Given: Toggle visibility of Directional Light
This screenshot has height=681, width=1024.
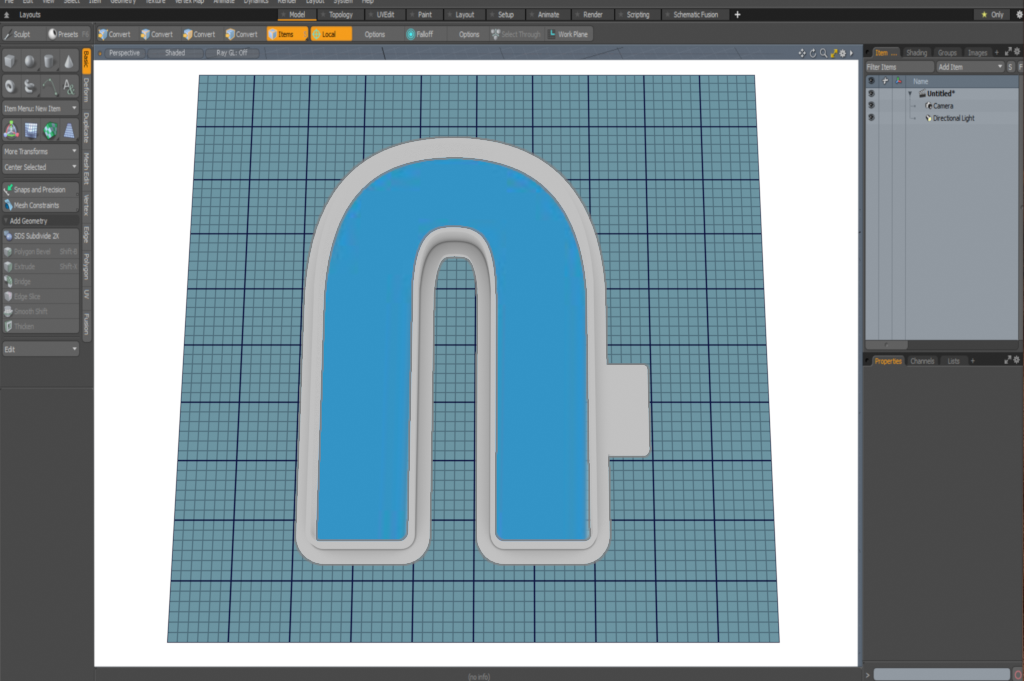Looking at the screenshot, I should click(871, 118).
